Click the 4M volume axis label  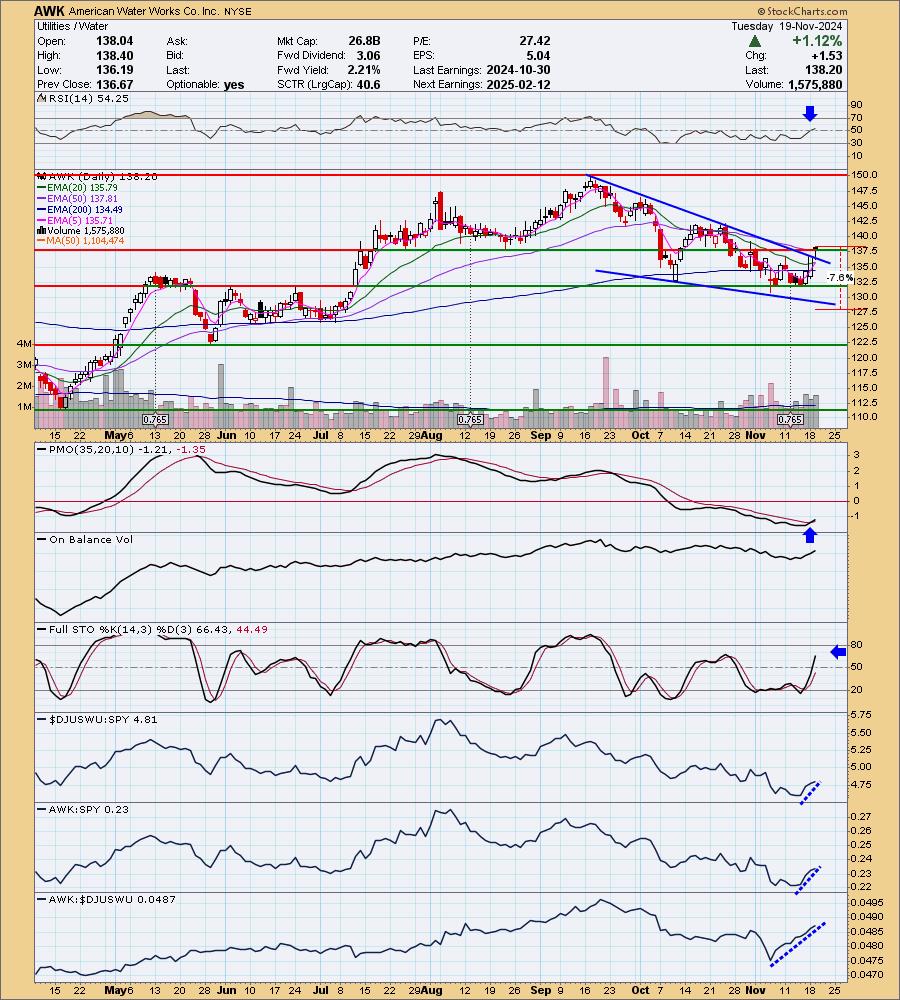[24, 344]
